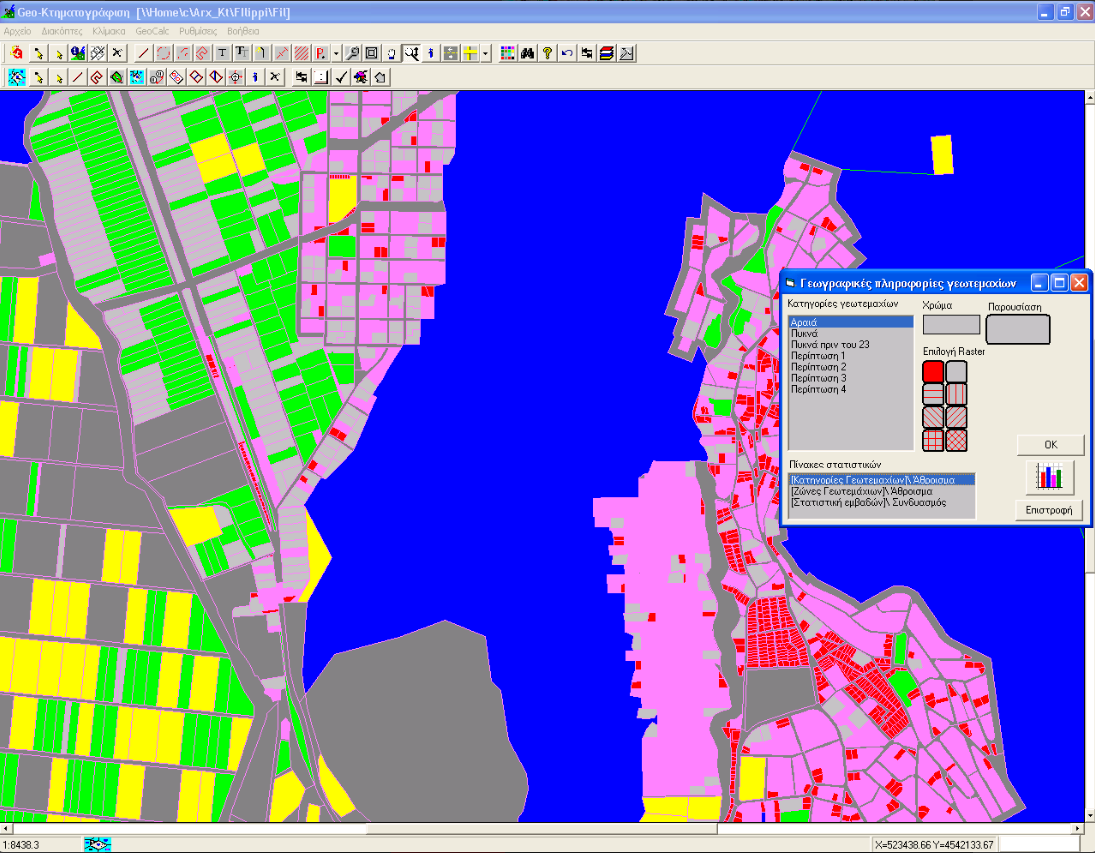The image size is (1095, 853).
Task: Click the Επιστροφή button
Action: pos(1050,510)
